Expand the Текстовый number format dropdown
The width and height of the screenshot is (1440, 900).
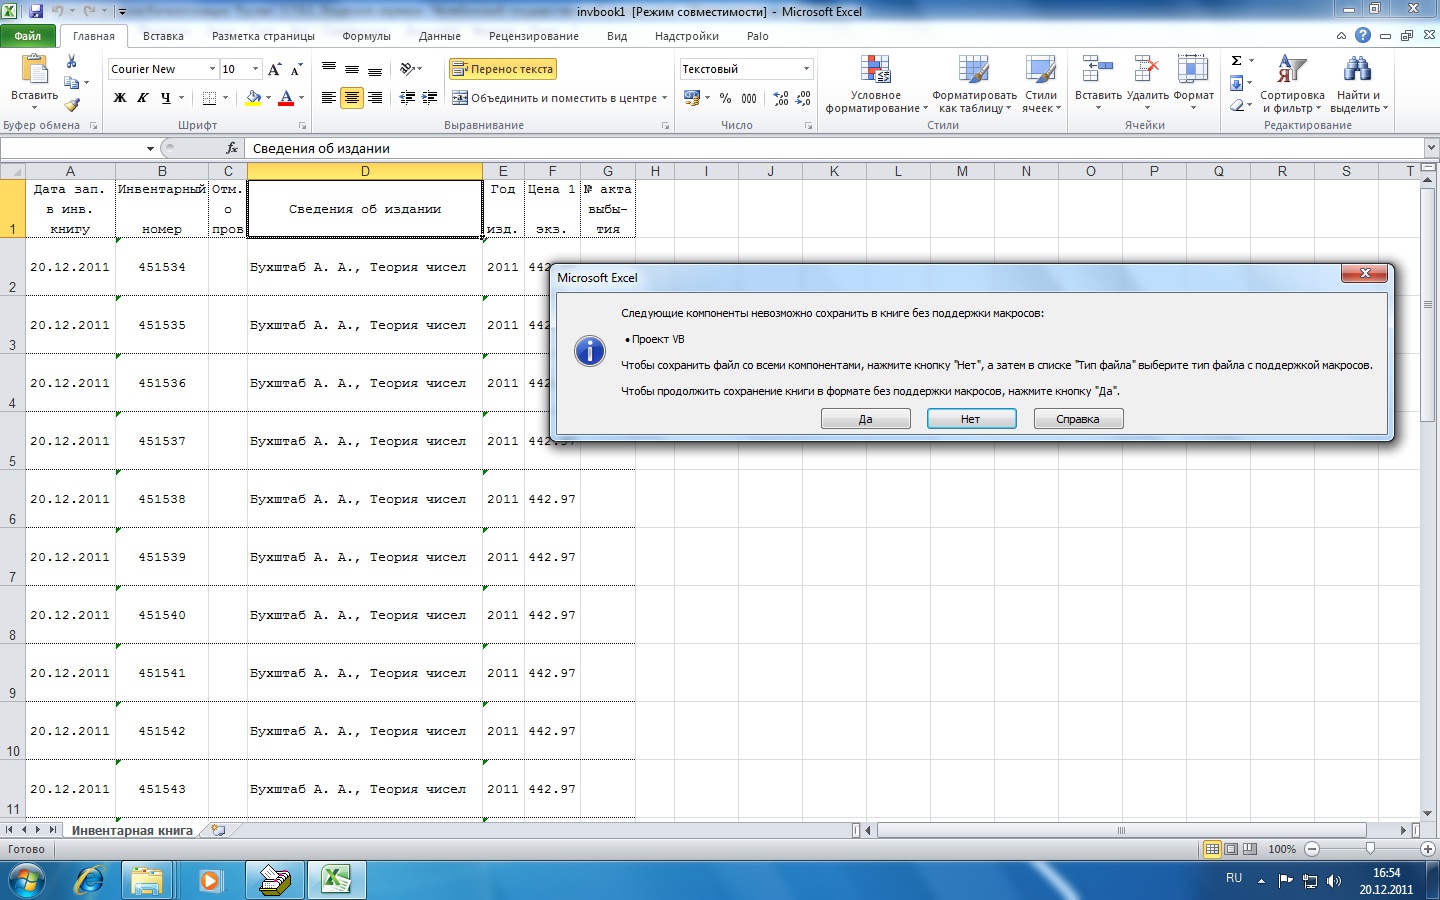click(x=806, y=69)
